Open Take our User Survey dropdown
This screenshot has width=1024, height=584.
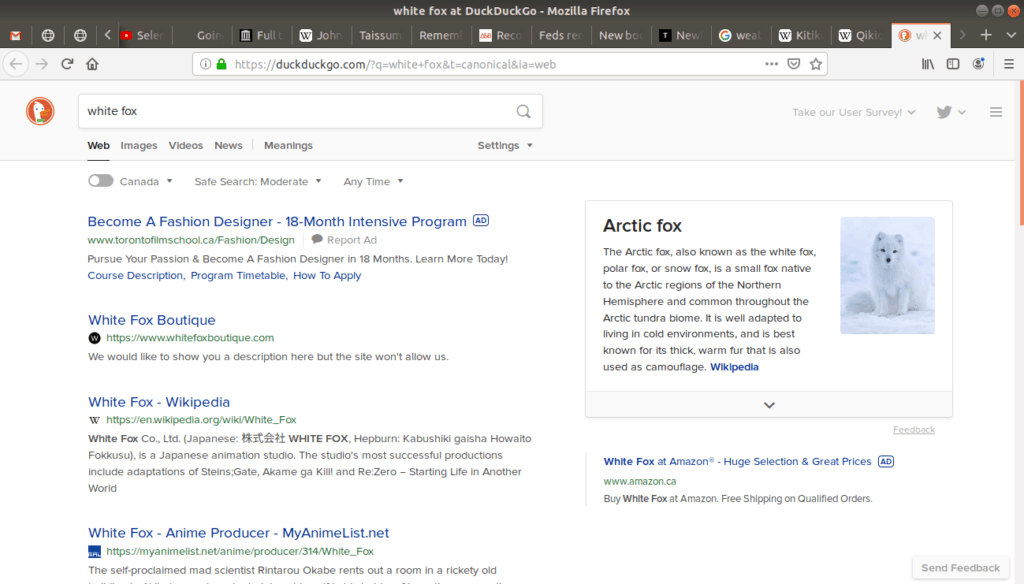click(x=854, y=112)
